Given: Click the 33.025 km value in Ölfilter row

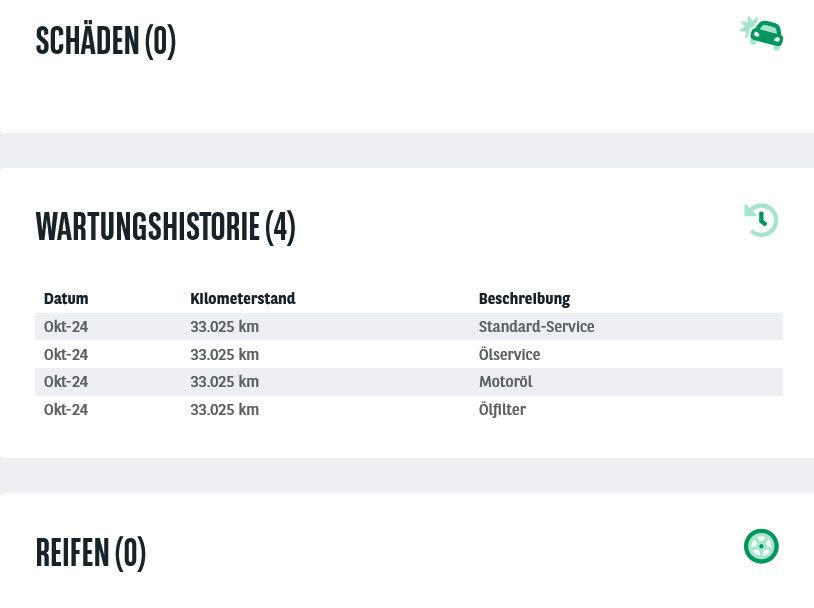Looking at the screenshot, I should point(224,410).
